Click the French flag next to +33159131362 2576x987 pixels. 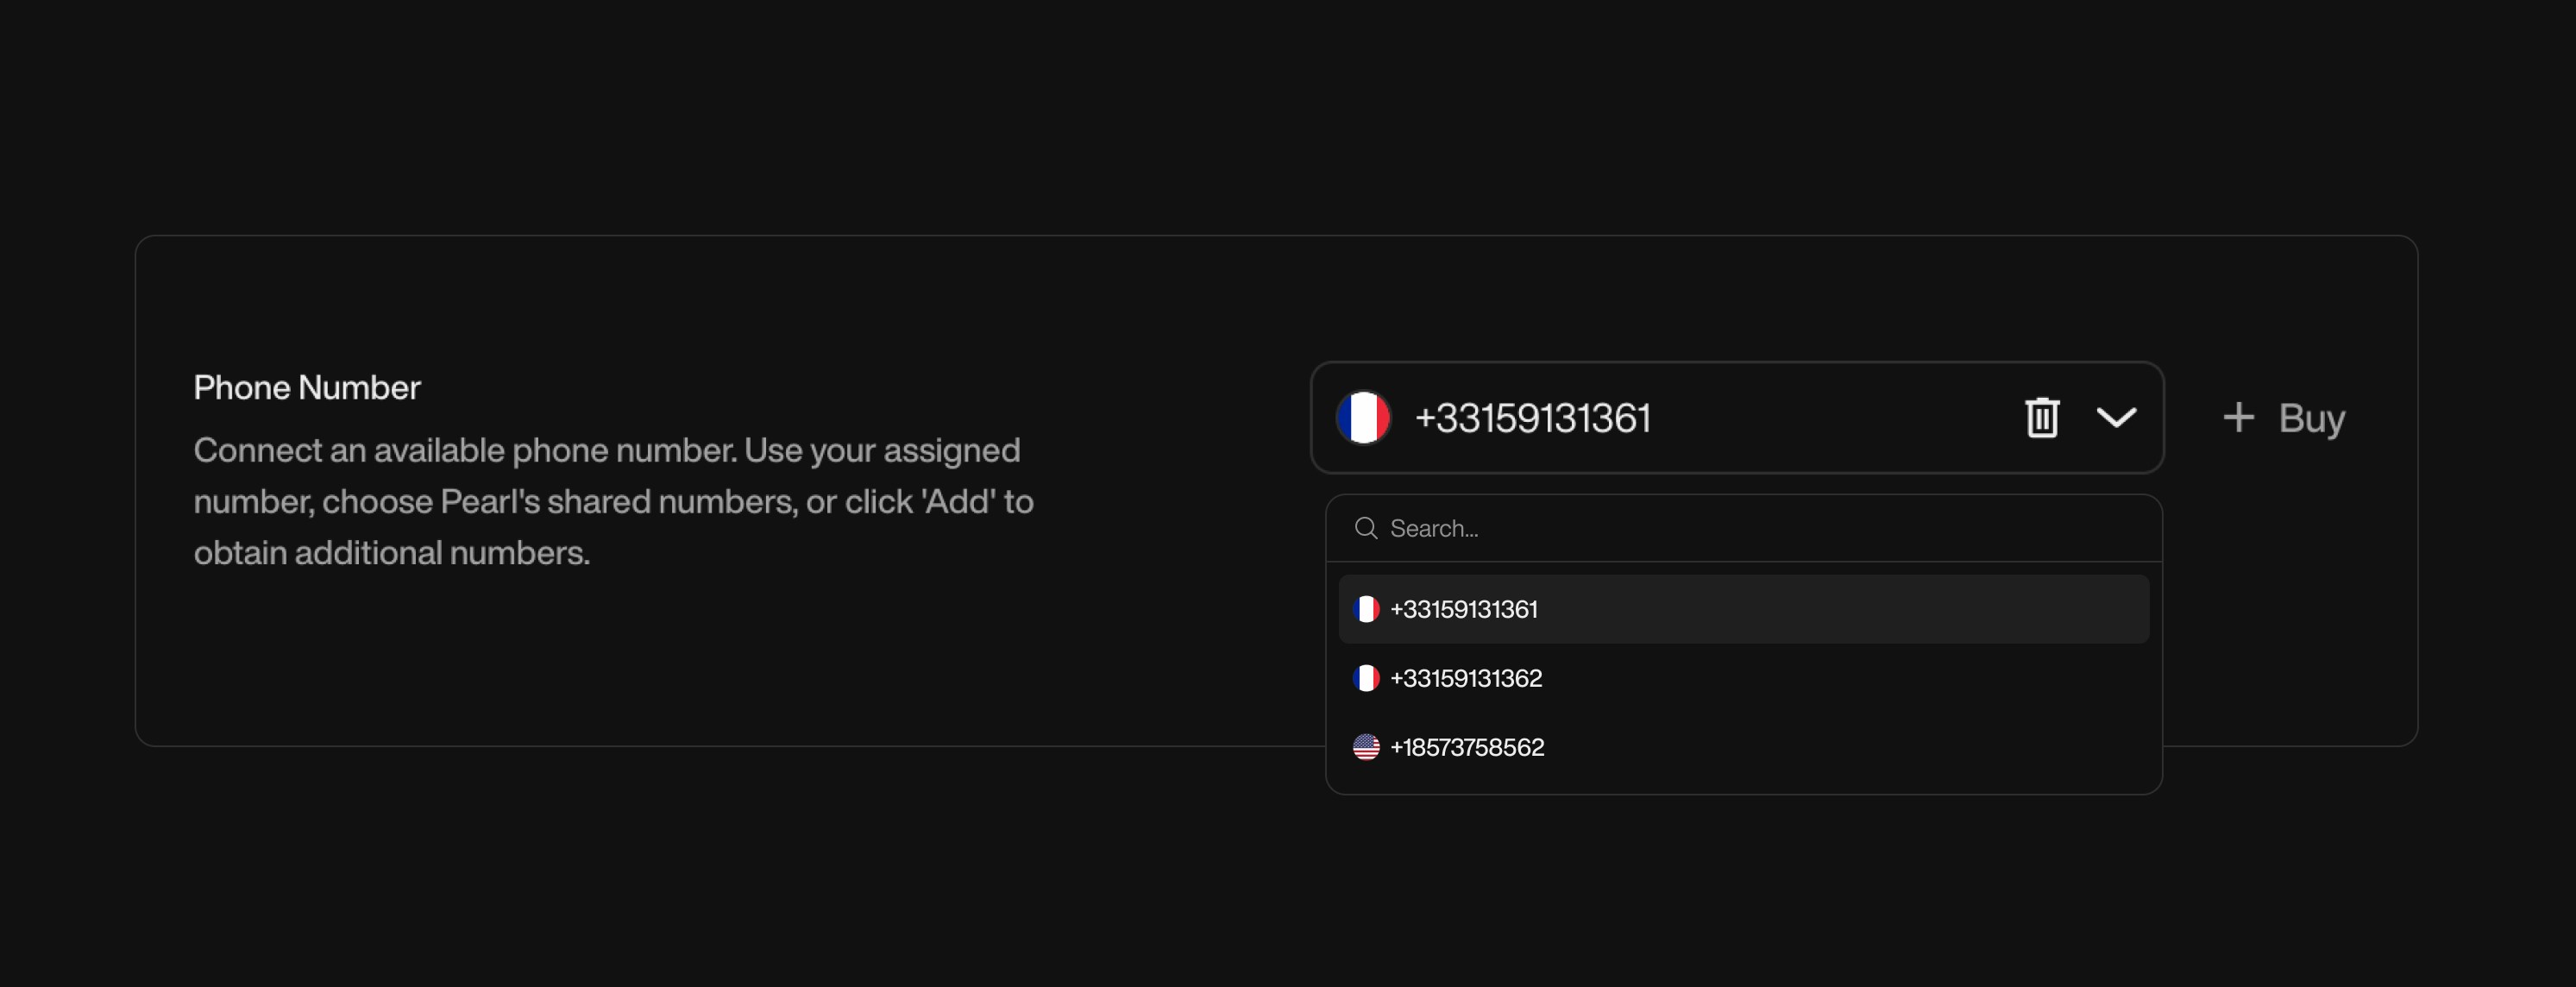1366,677
